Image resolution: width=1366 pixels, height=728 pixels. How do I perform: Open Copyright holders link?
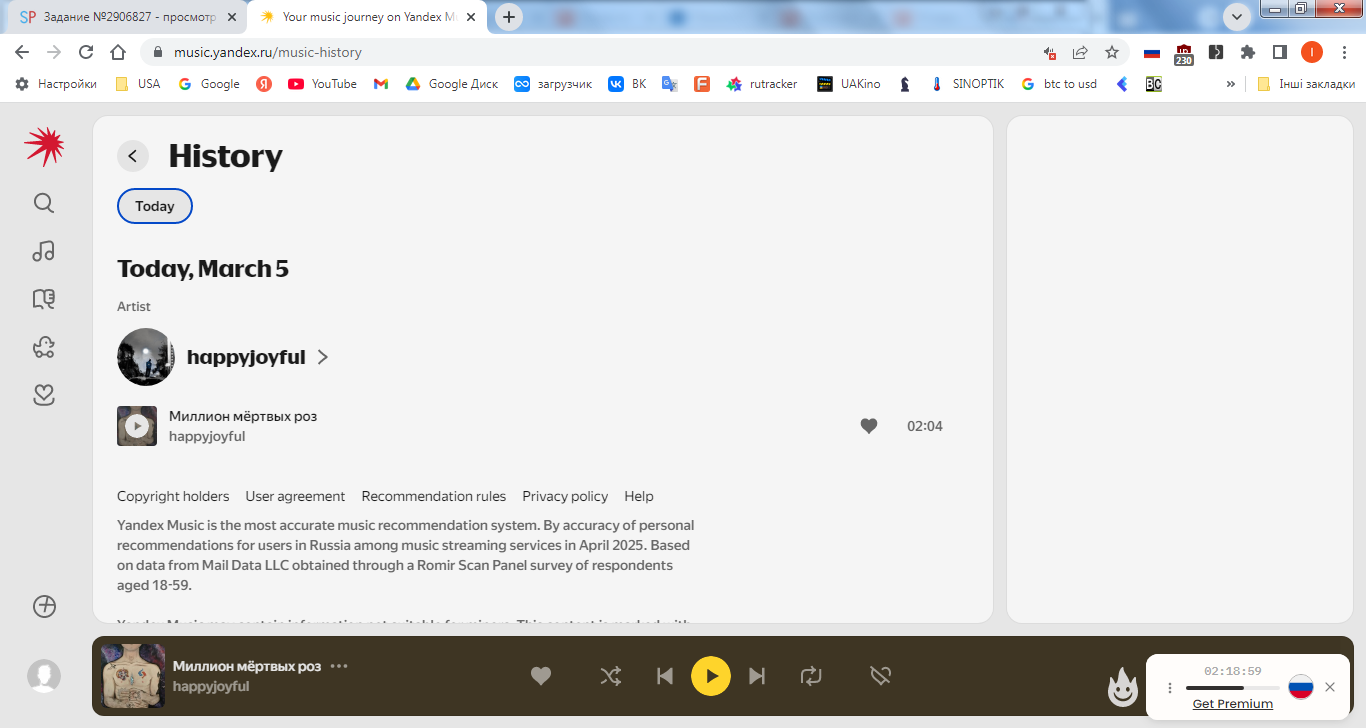[x=173, y=496]
